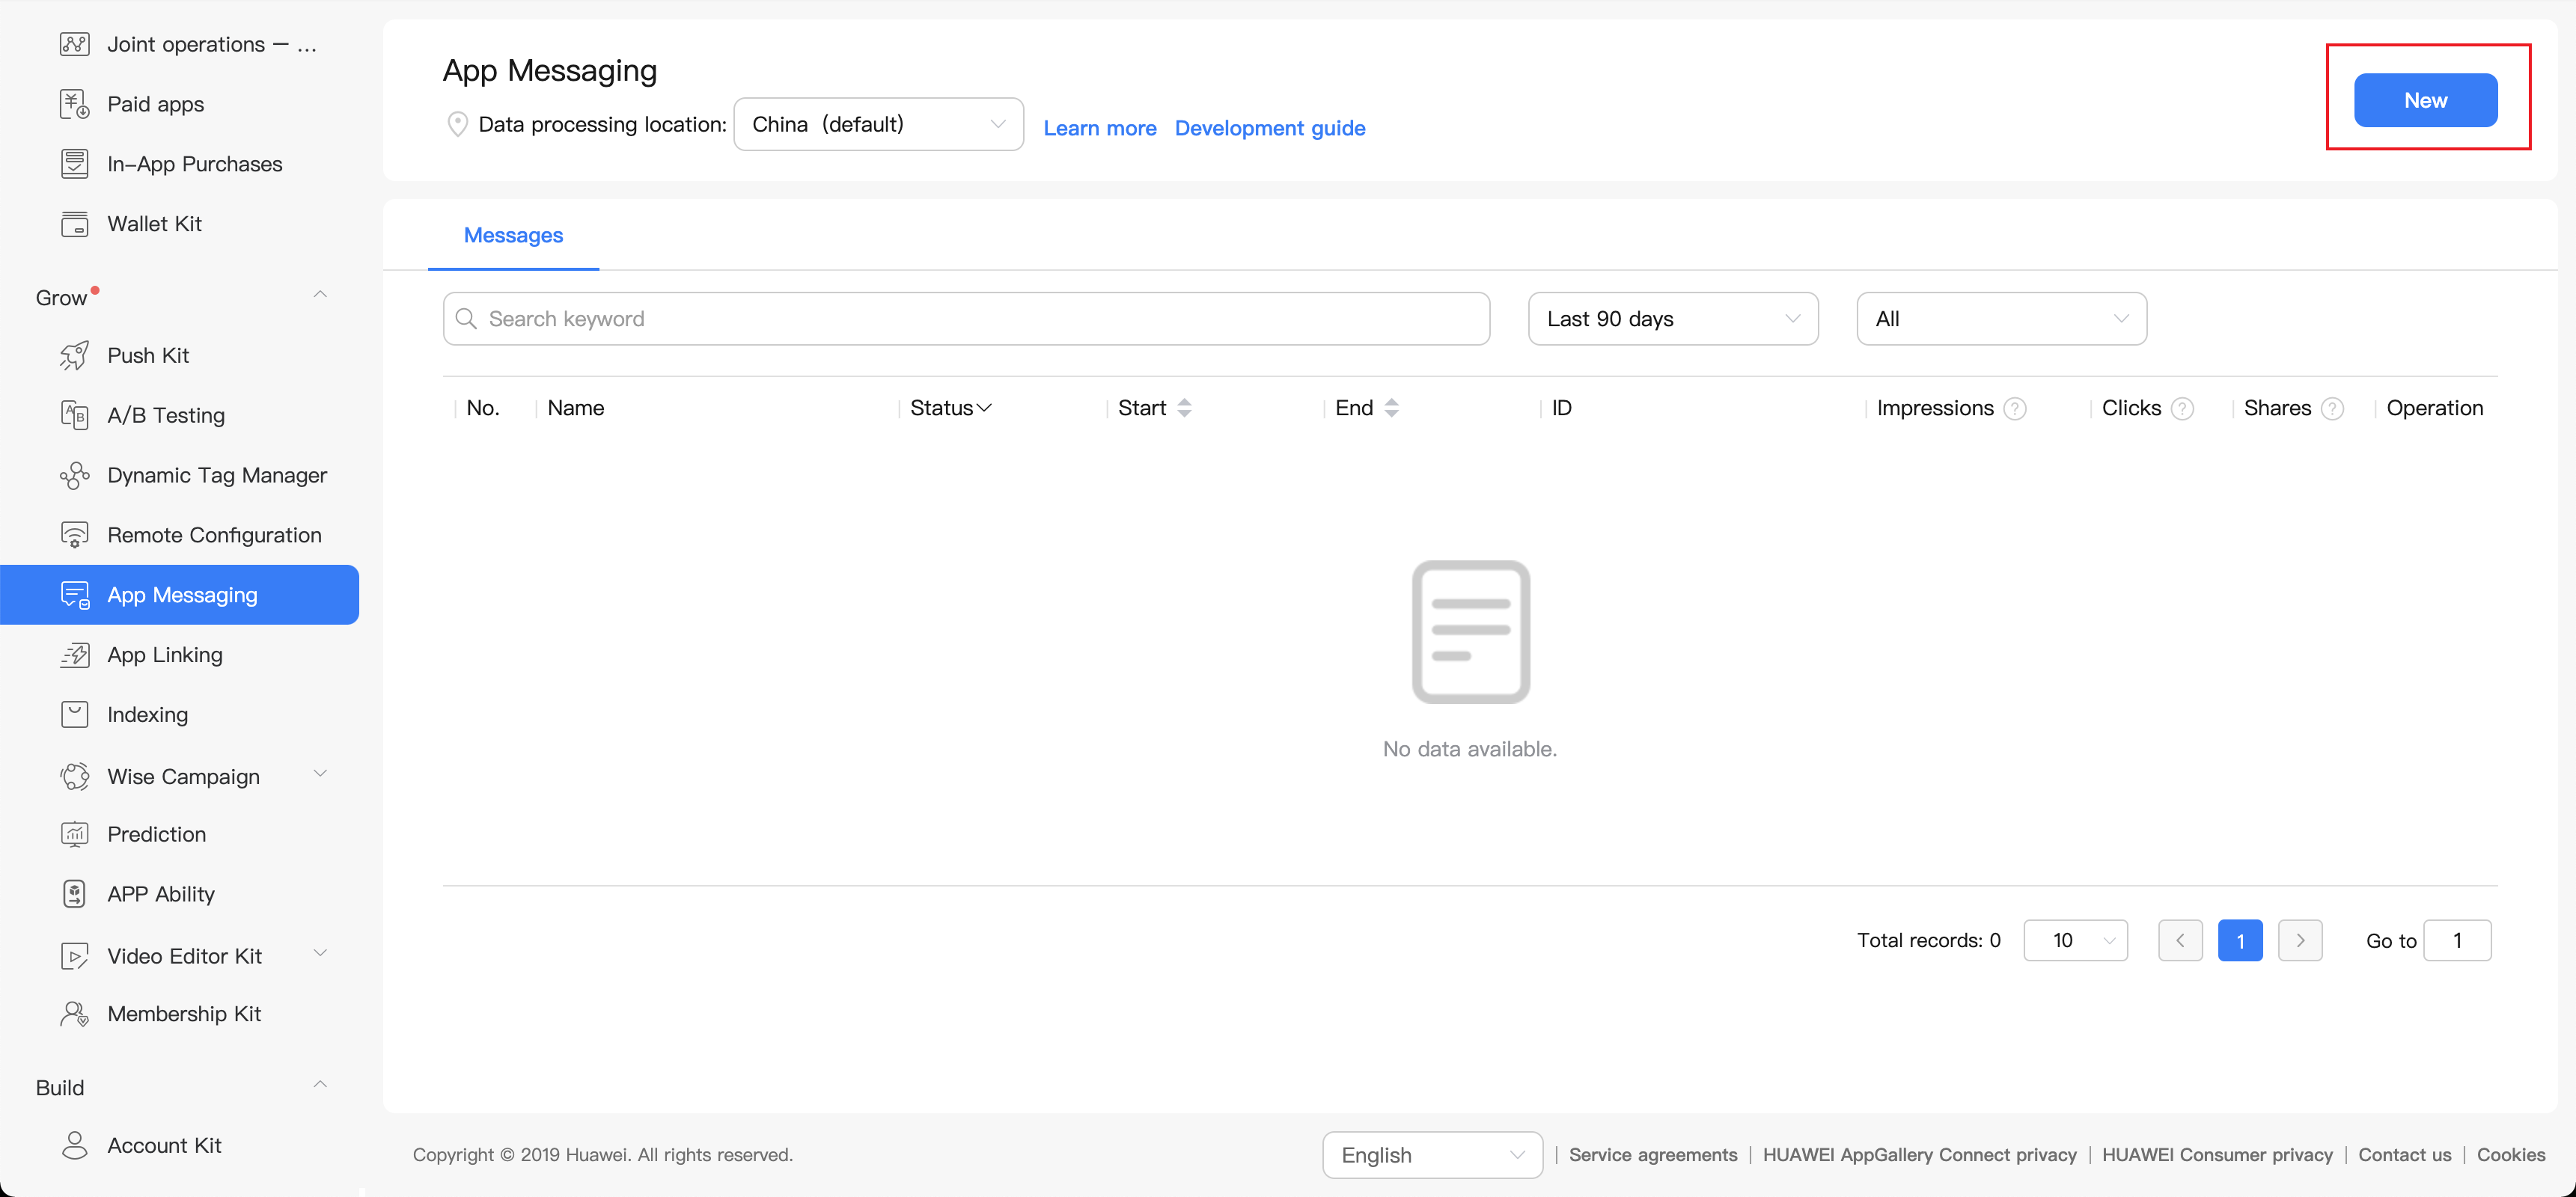Click the Impressions help question-mark icon

(2015, 409)
